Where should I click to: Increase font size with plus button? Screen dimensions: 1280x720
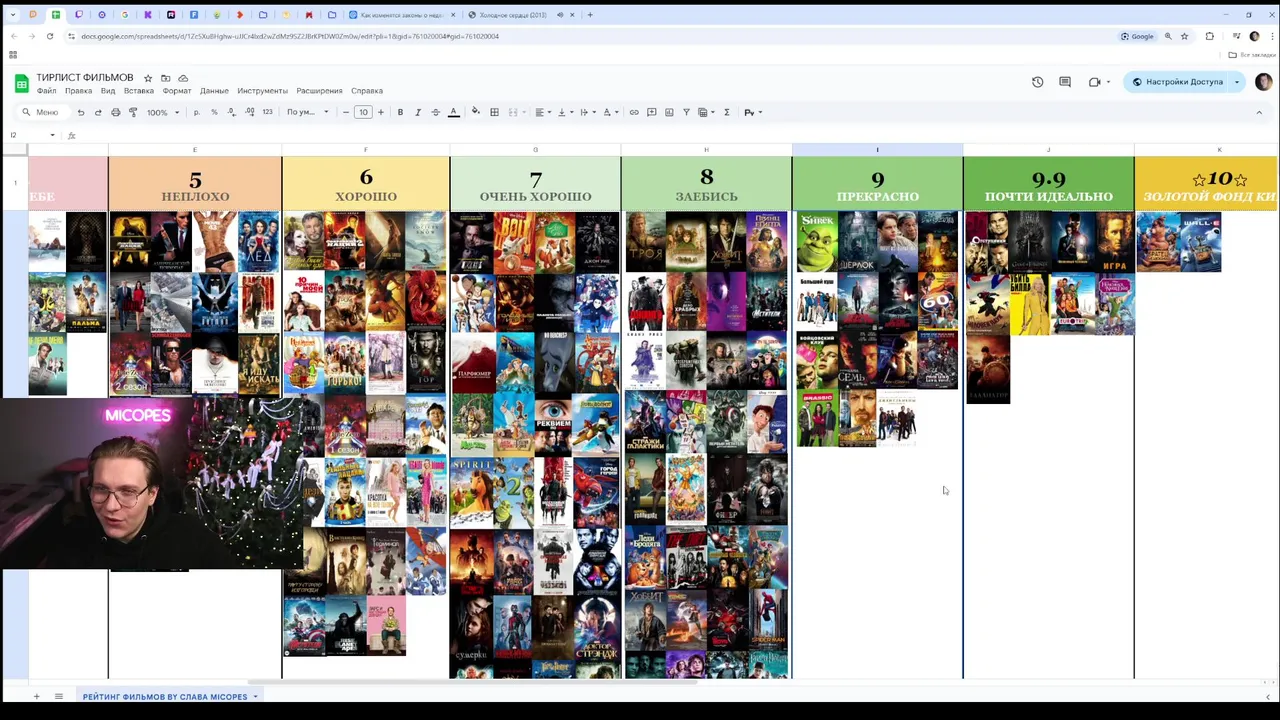[380, 112]
